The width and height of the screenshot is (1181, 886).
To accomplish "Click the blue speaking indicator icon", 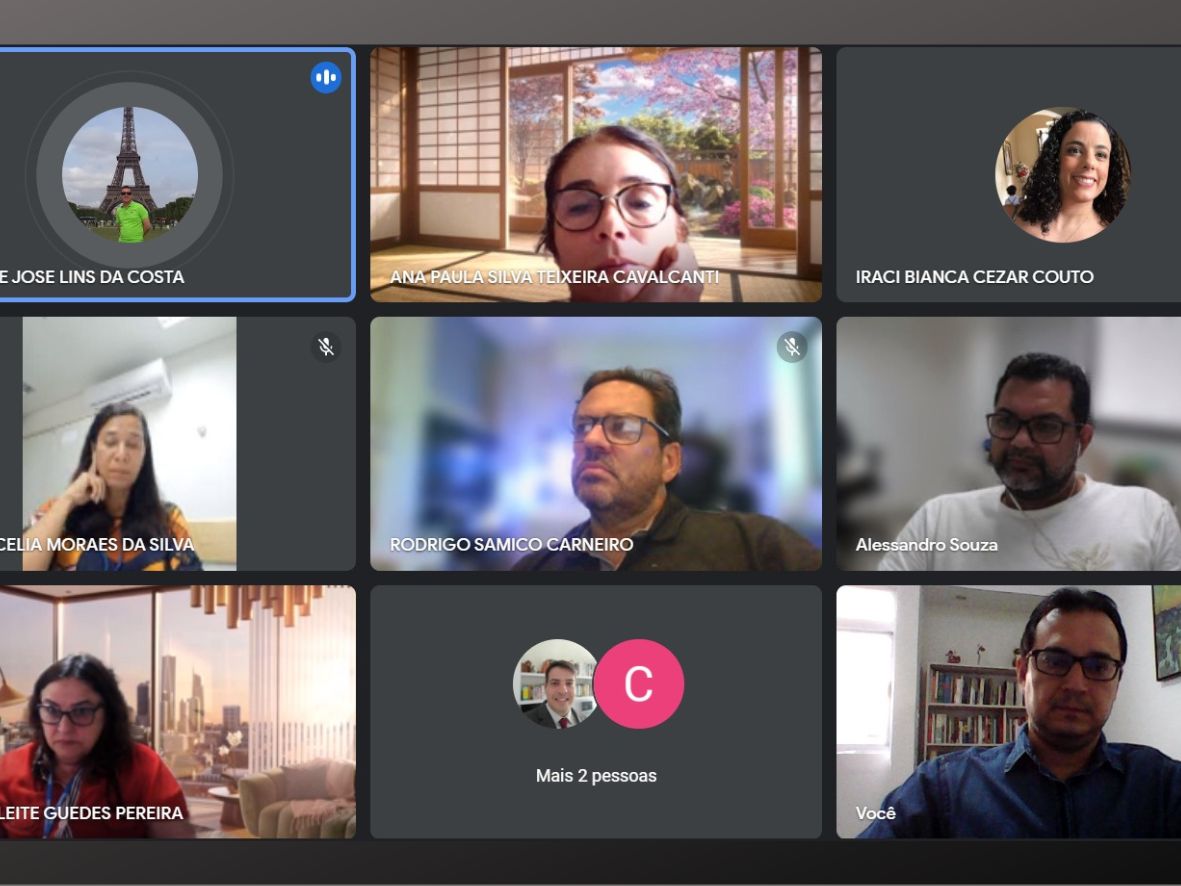I will point(325,77).
